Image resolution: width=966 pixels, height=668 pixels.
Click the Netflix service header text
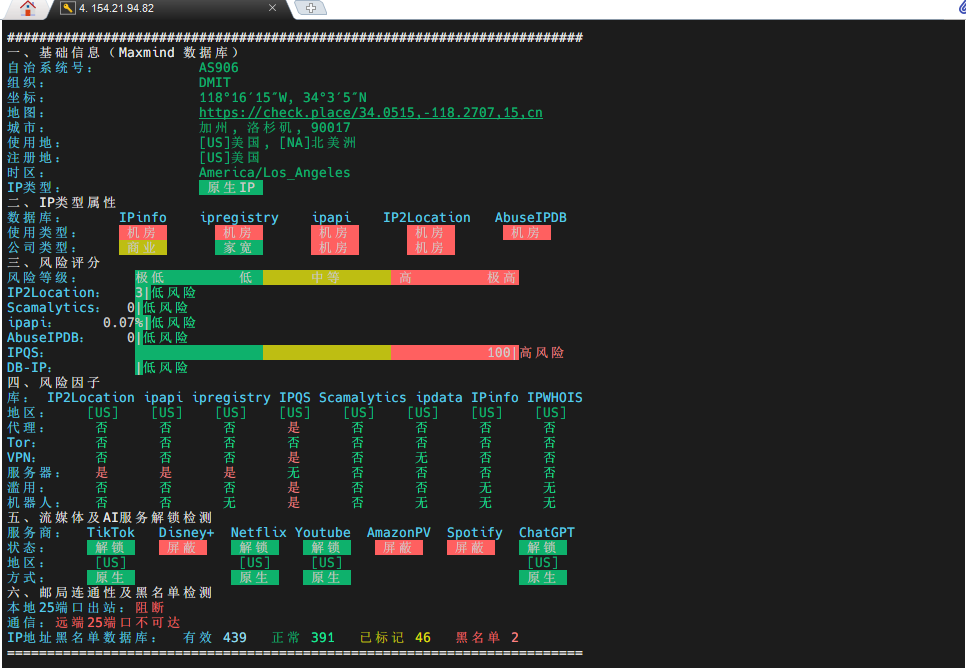pyautogui.click(x=258, y=533)
